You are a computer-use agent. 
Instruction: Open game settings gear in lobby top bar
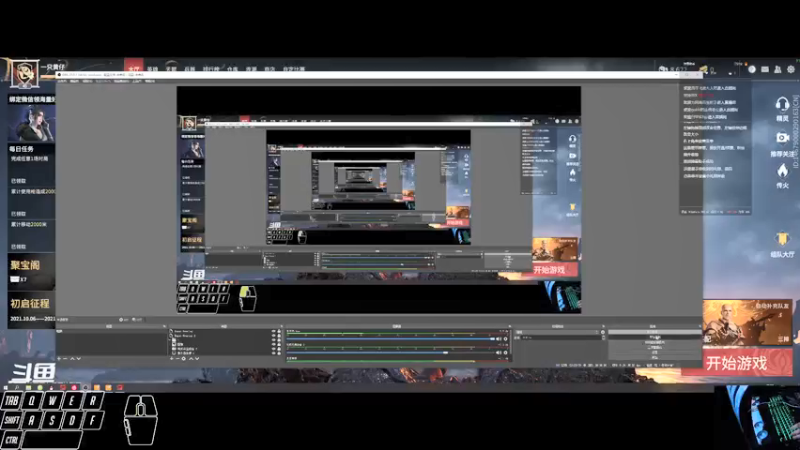790,69
